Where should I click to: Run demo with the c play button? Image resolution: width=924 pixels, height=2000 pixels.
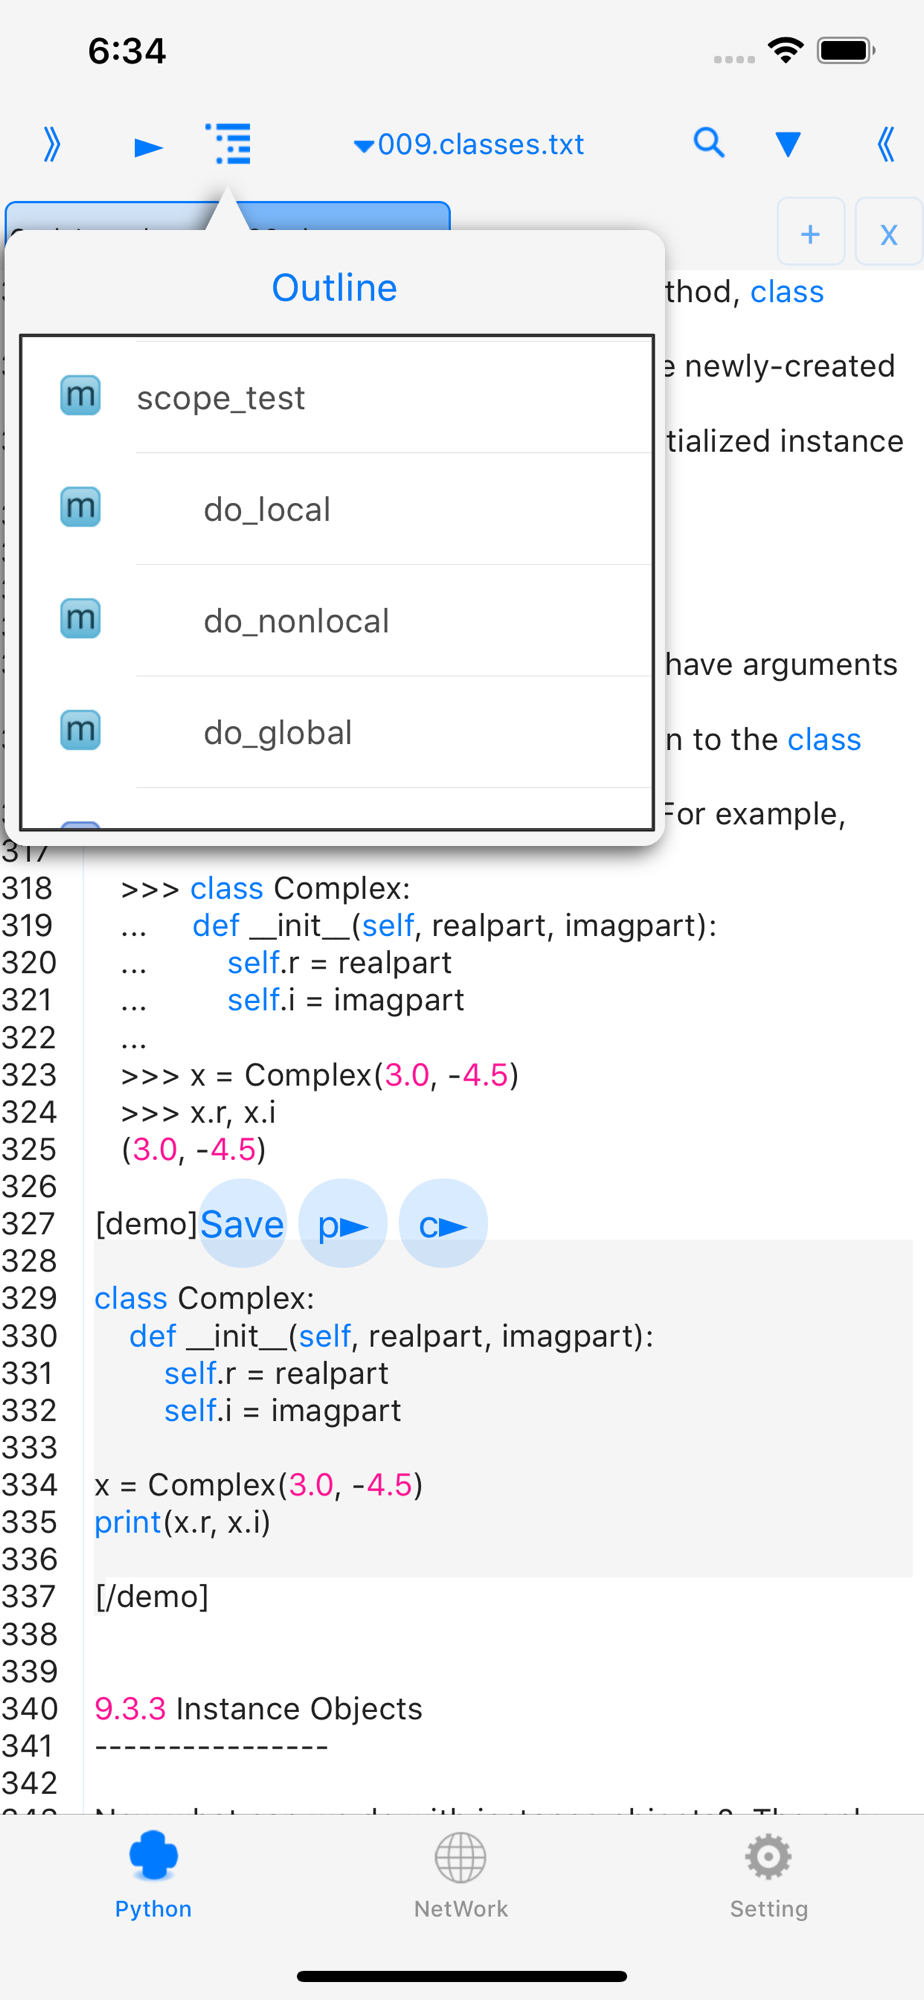point(443,1224)
